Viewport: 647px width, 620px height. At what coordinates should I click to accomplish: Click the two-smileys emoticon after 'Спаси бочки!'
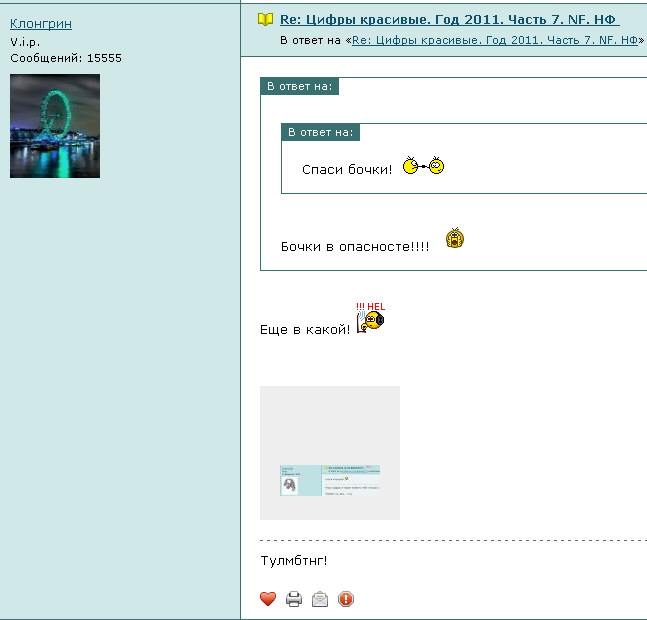(x=423, y=165)
